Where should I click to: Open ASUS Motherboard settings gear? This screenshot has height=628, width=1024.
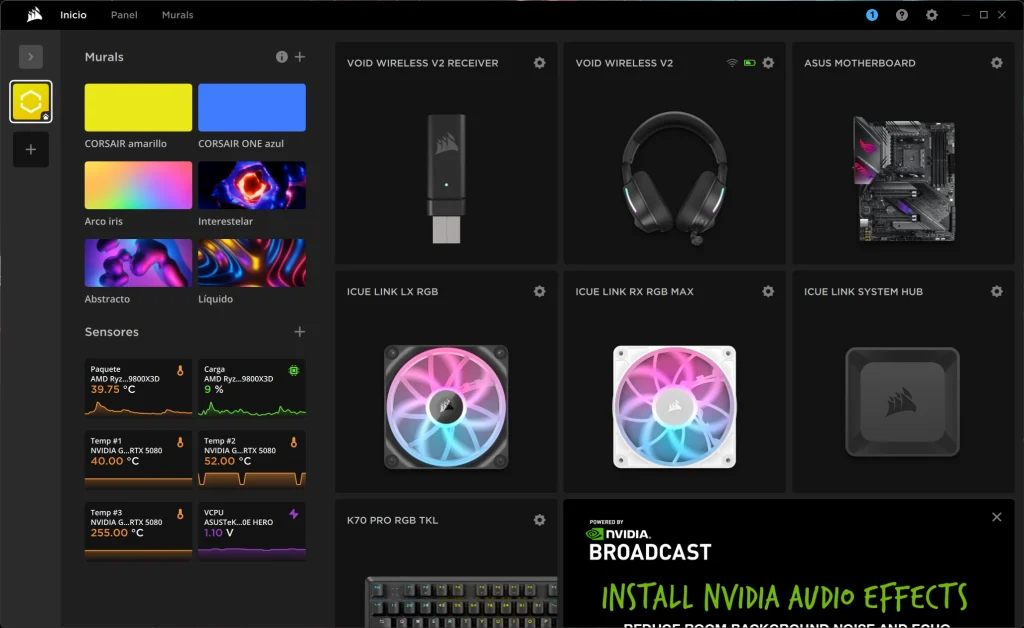tap(997, 63)
